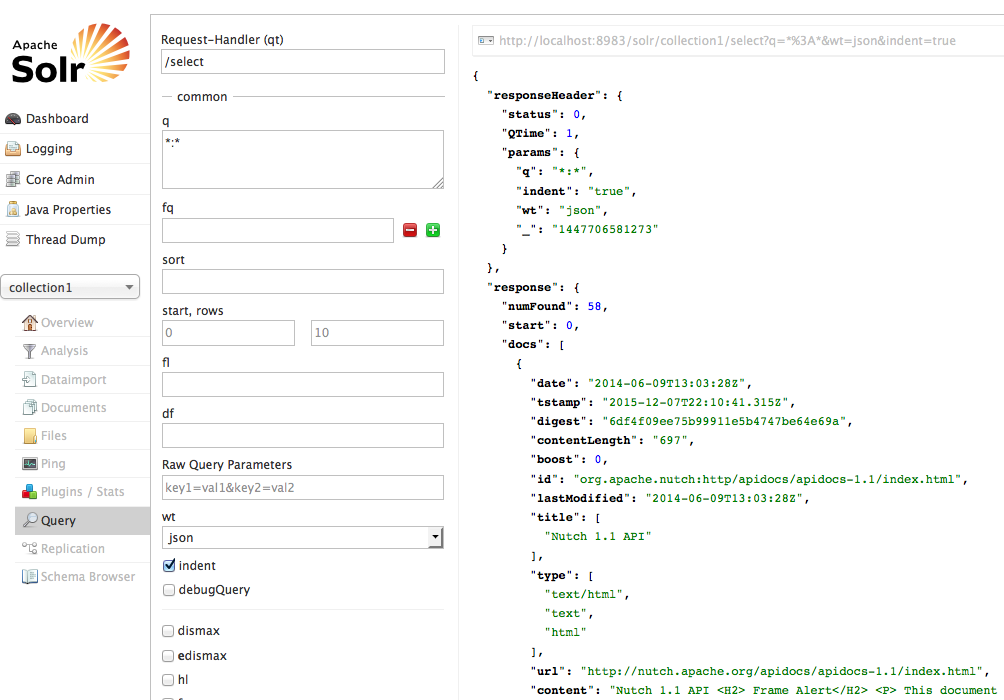This screenshot has height=700, width=1004.
Task: Click the Query magnifier icon
Action: [x=29, y=520]
